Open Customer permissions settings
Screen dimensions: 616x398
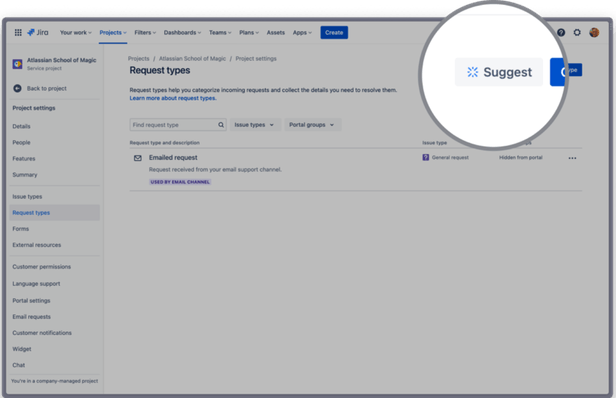coord(42,266)
